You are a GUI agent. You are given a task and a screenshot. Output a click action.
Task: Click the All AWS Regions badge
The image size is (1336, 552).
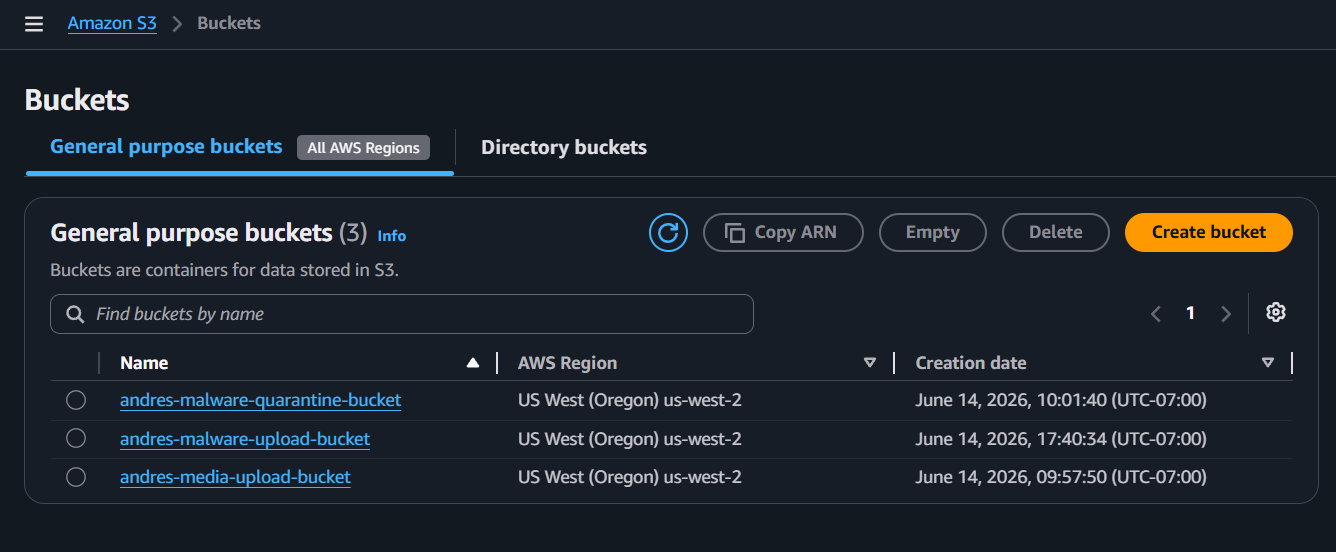363,147
